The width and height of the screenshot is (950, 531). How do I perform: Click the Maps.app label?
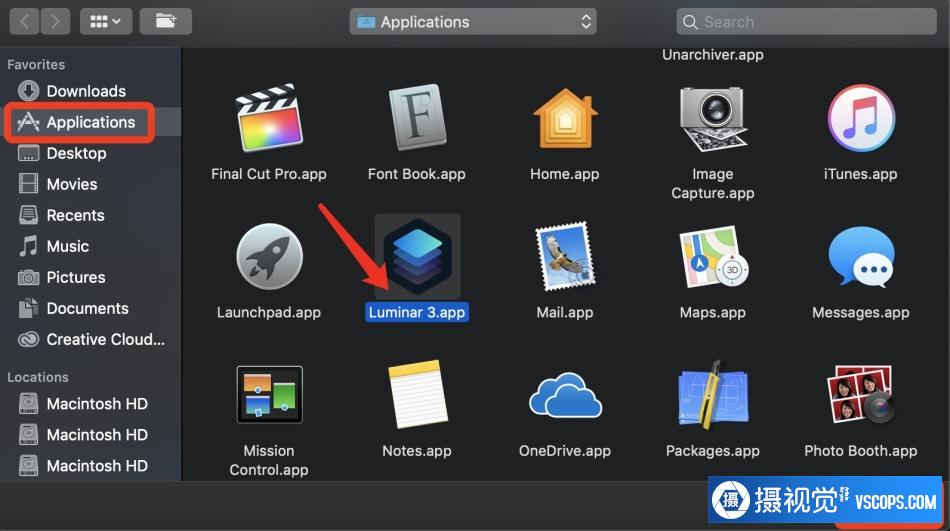713,312
